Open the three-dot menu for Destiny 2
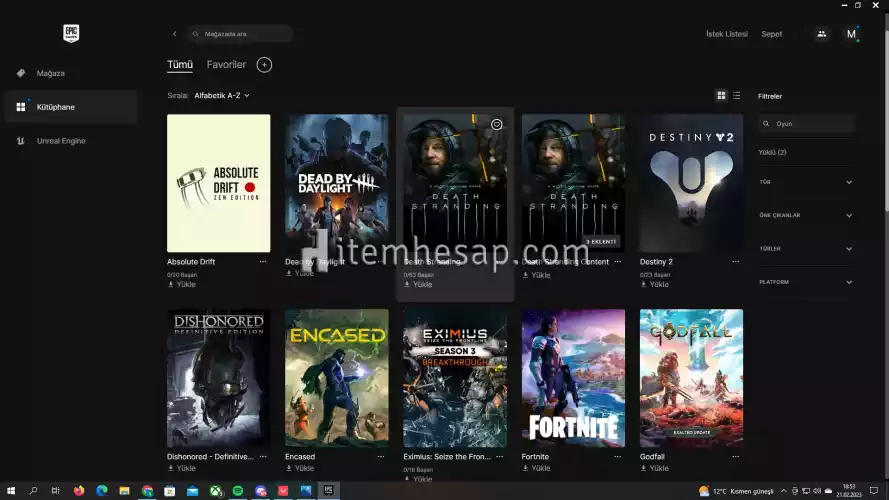The width and height of the screenshot is (889, 500). [x=735, y=262]
